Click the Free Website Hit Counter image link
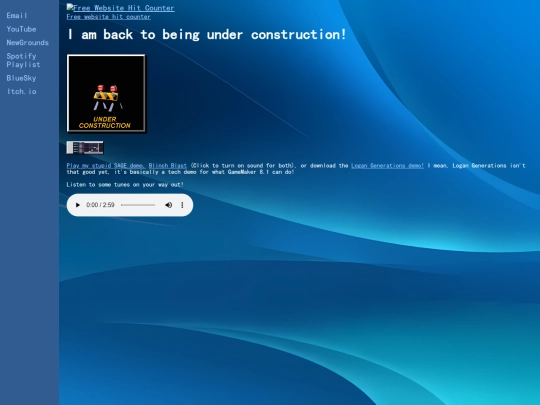This screenshot has width=540, height=405. pos(121,8)
